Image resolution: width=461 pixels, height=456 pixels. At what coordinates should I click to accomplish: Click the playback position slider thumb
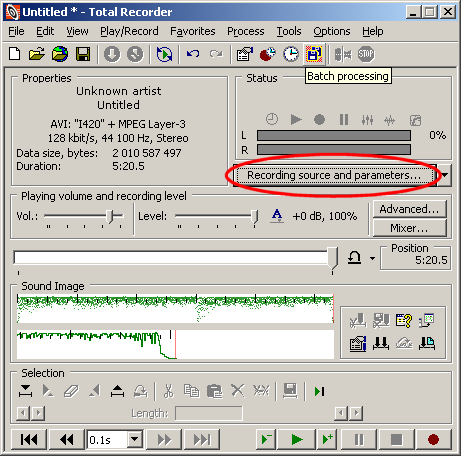click(332, 258)
